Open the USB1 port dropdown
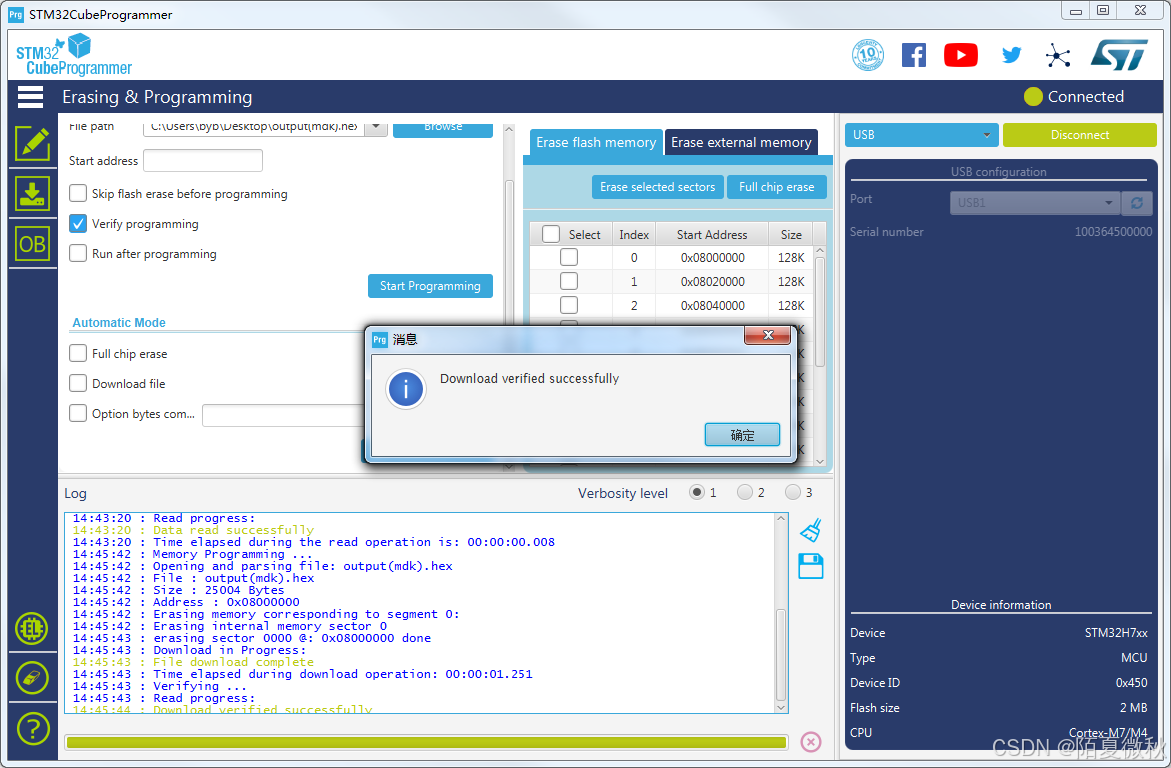Viewport: 1171px width, 768px height. pos(1034,202)
